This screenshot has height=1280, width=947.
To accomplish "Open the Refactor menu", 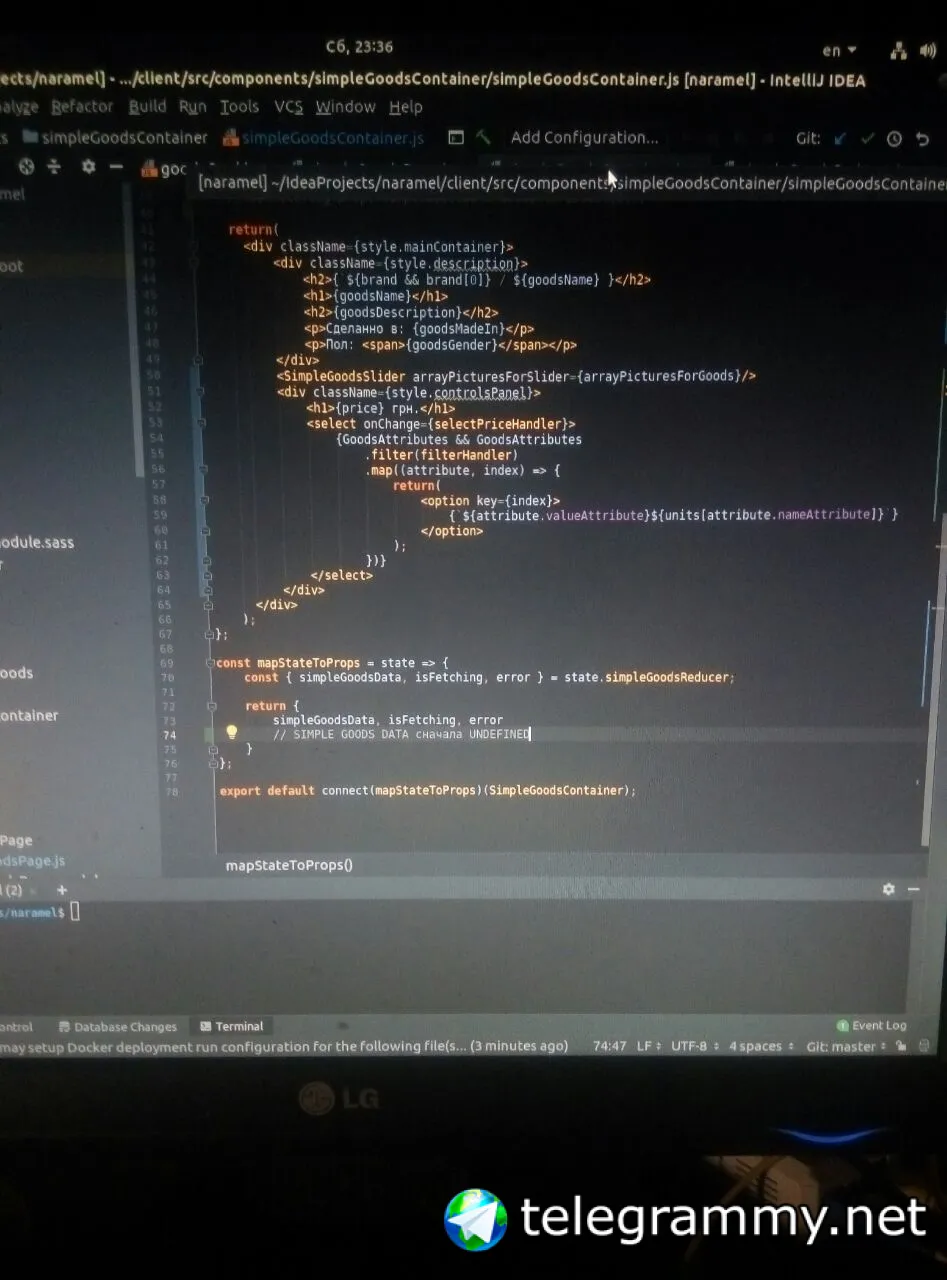I will [x=82, y=107].
